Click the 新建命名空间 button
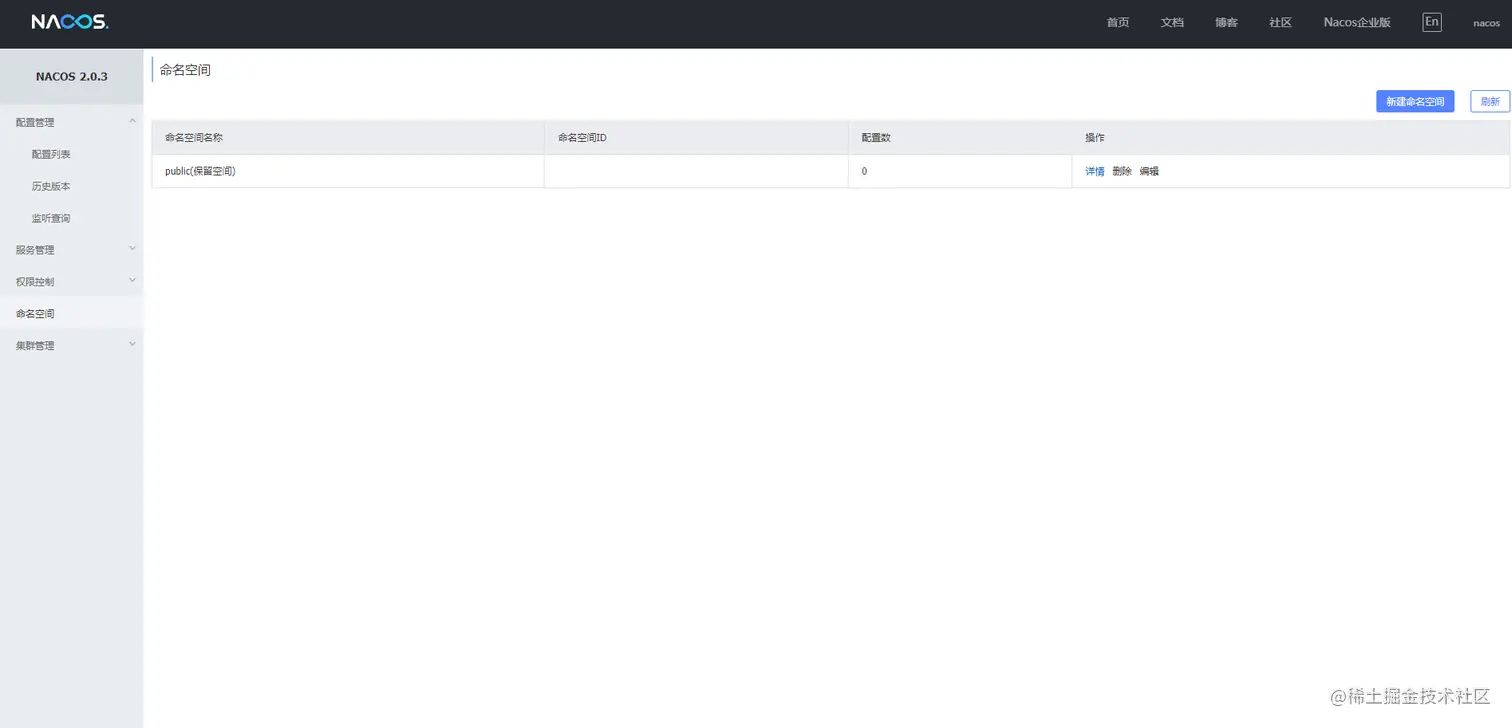Viewport: 1512px width, 728px height. tap(1415, 102)
